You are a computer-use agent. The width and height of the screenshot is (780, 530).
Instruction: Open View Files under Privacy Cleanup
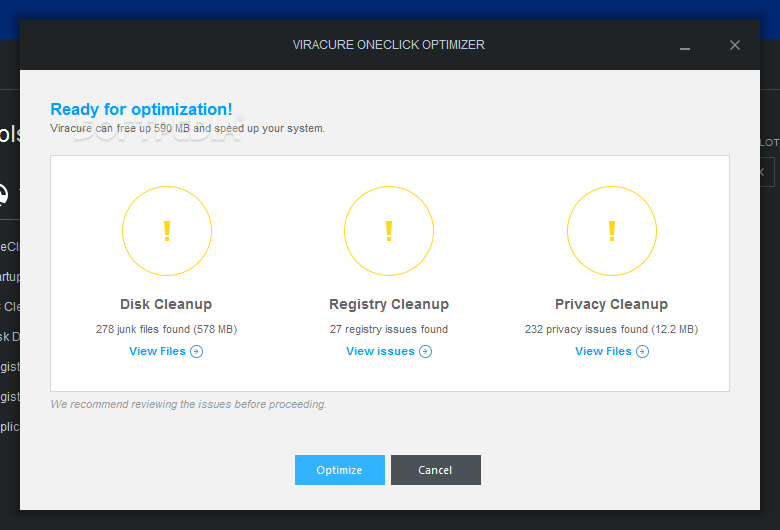coord(612,351)
